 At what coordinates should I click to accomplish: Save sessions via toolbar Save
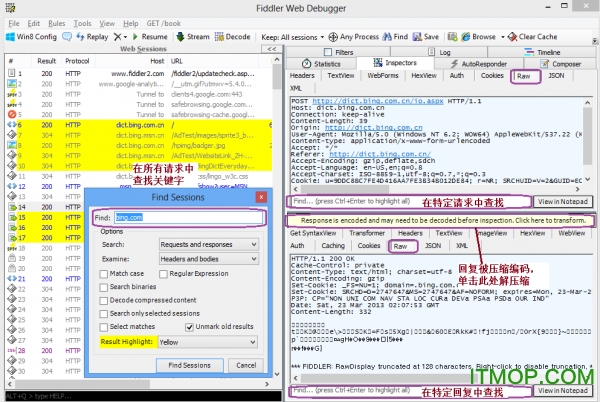(x=426, y=37)
